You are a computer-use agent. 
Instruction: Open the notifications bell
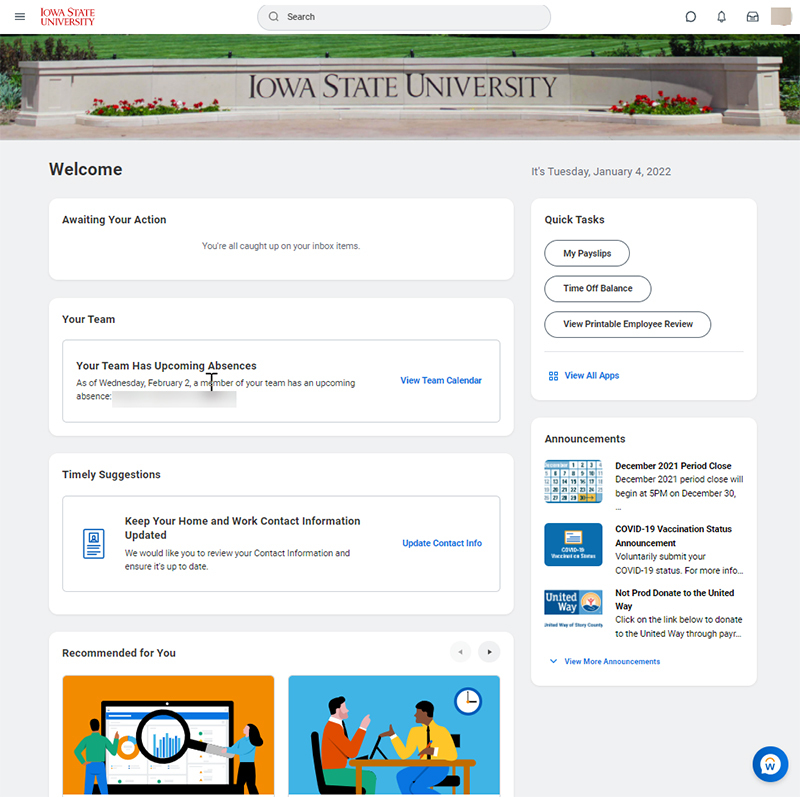pyautogui.click(x=721, y=17)
